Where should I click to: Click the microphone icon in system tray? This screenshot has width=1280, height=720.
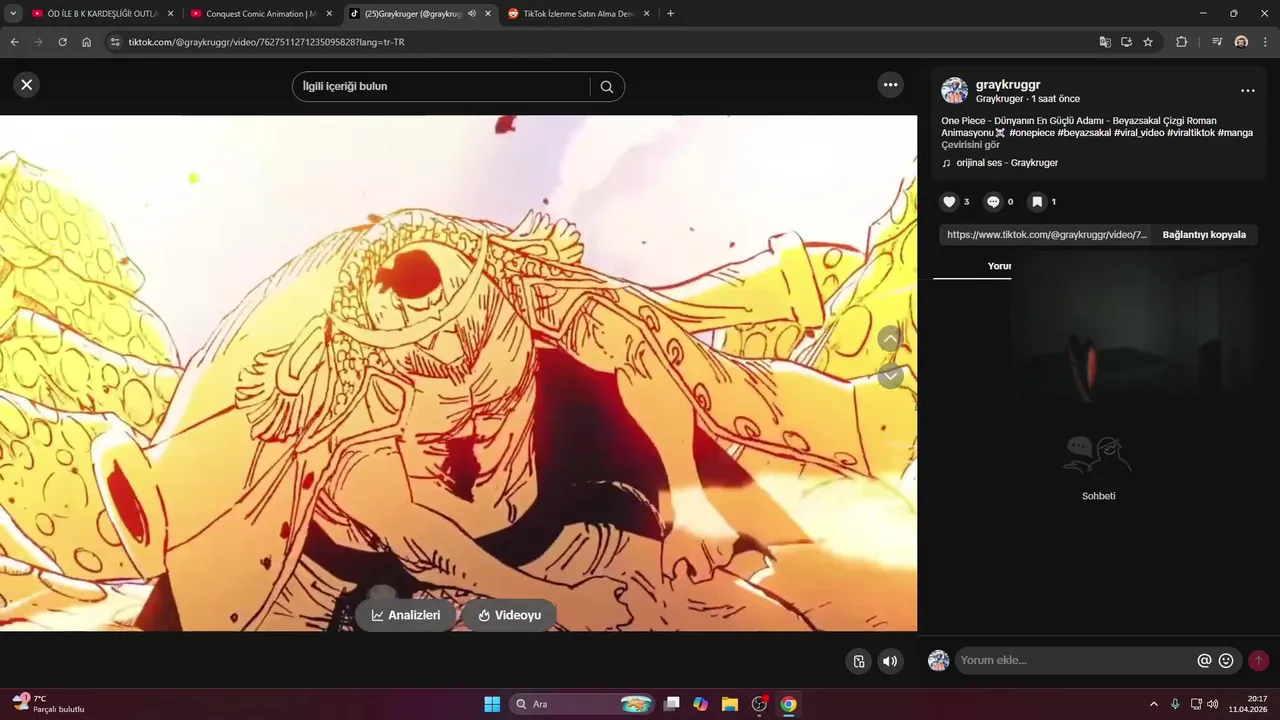pyautogui.click(x=1175, y=704)
